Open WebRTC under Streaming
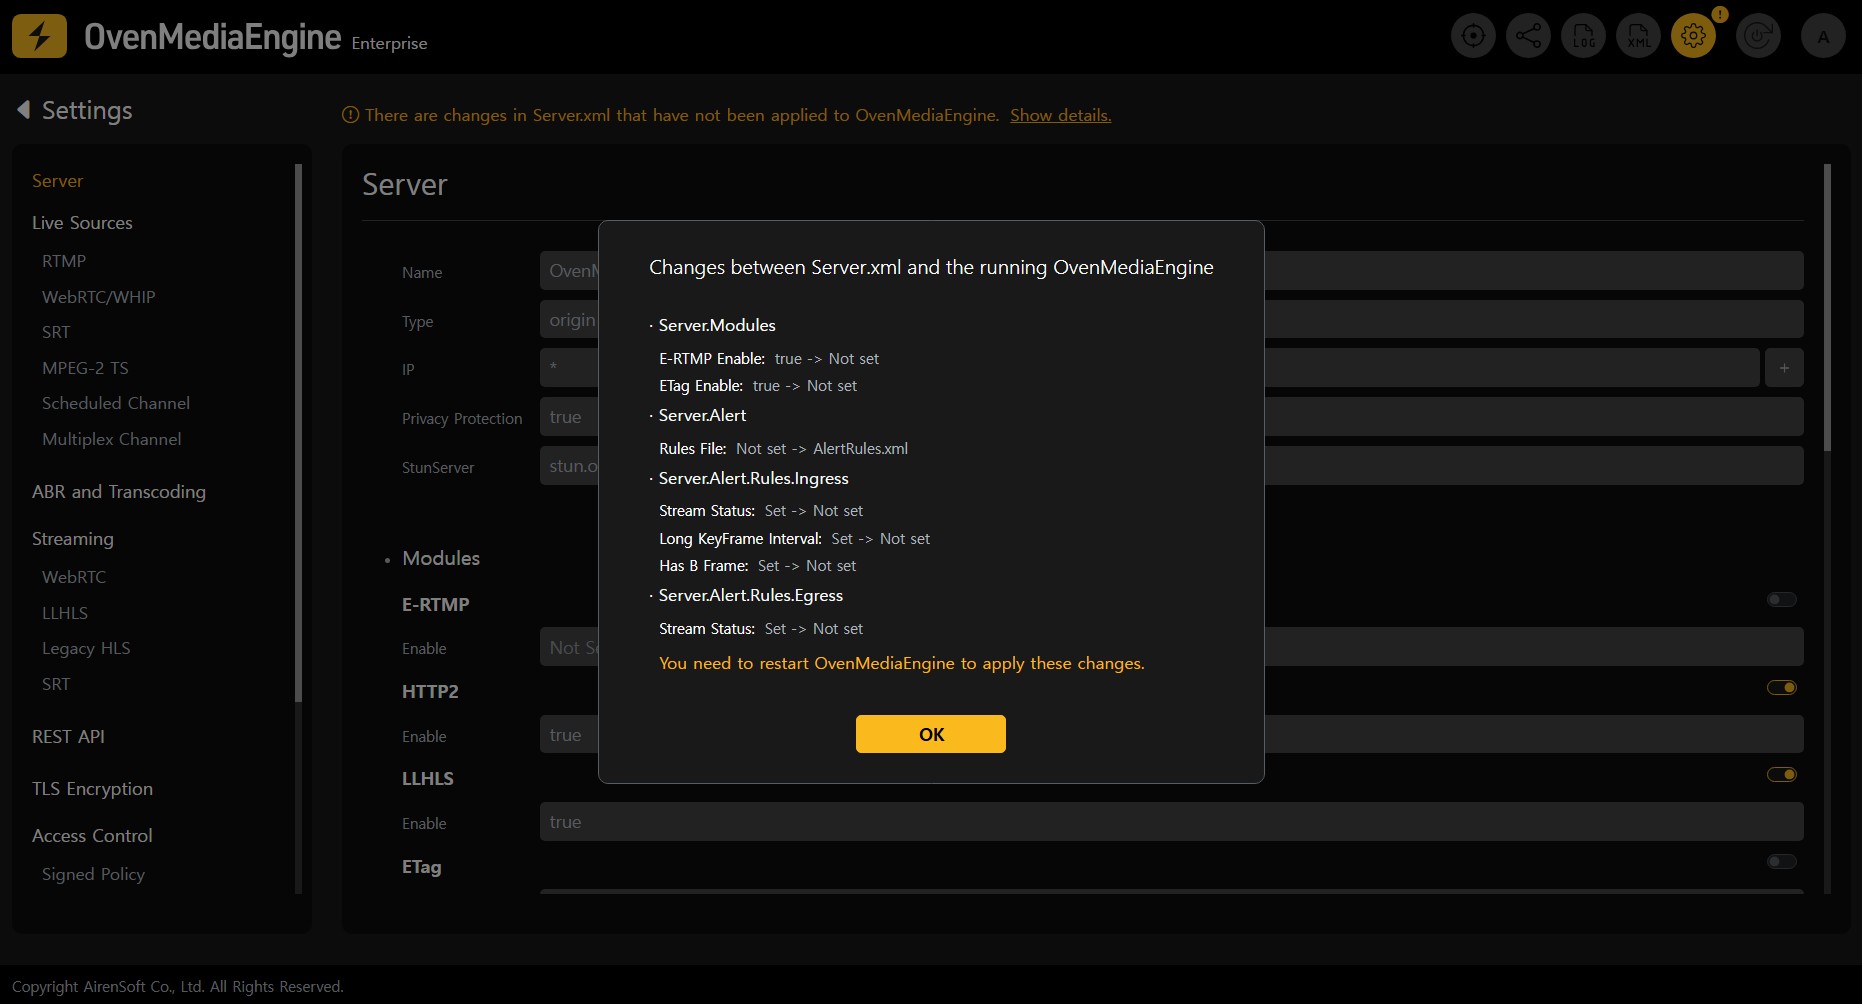 74,577
